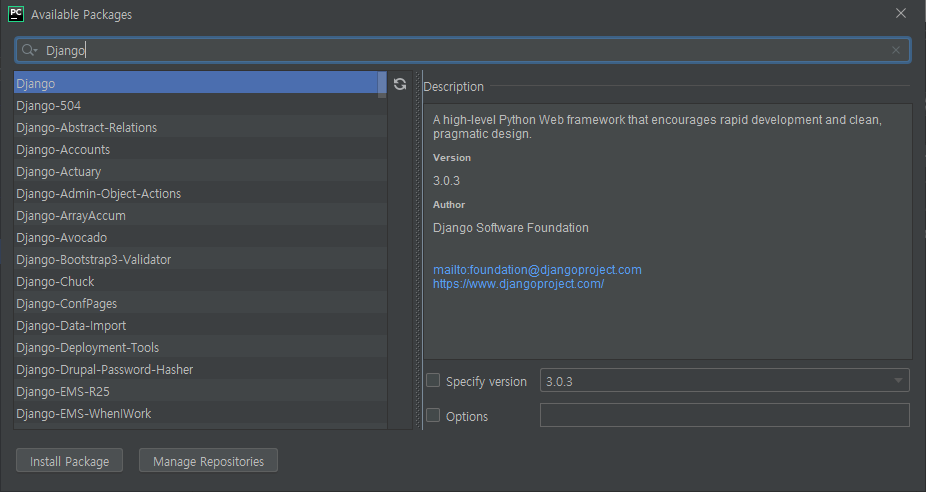The image size is (926, 492).
Task: Click the splitter handle between list and description
Action: pos(419,250)
